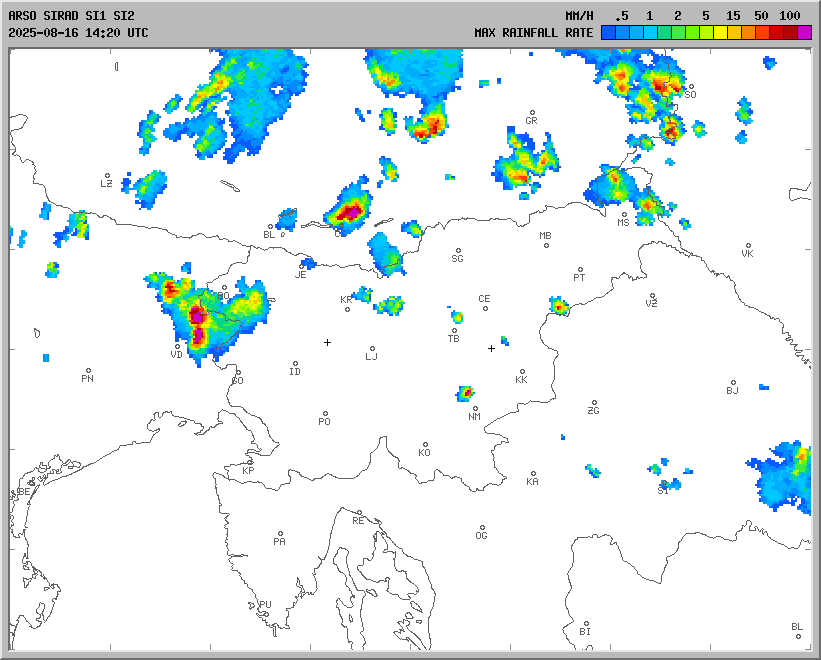Click the ARSO SIRAD SI1 SI2 title

click(x=70, y=16)
